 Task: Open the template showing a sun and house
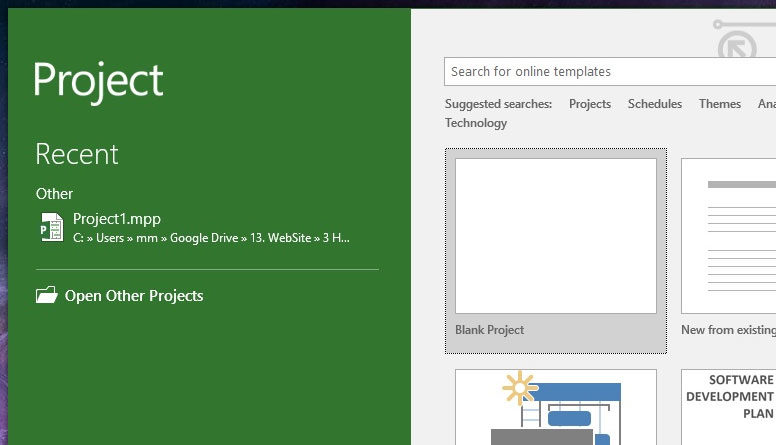point(556,407)
